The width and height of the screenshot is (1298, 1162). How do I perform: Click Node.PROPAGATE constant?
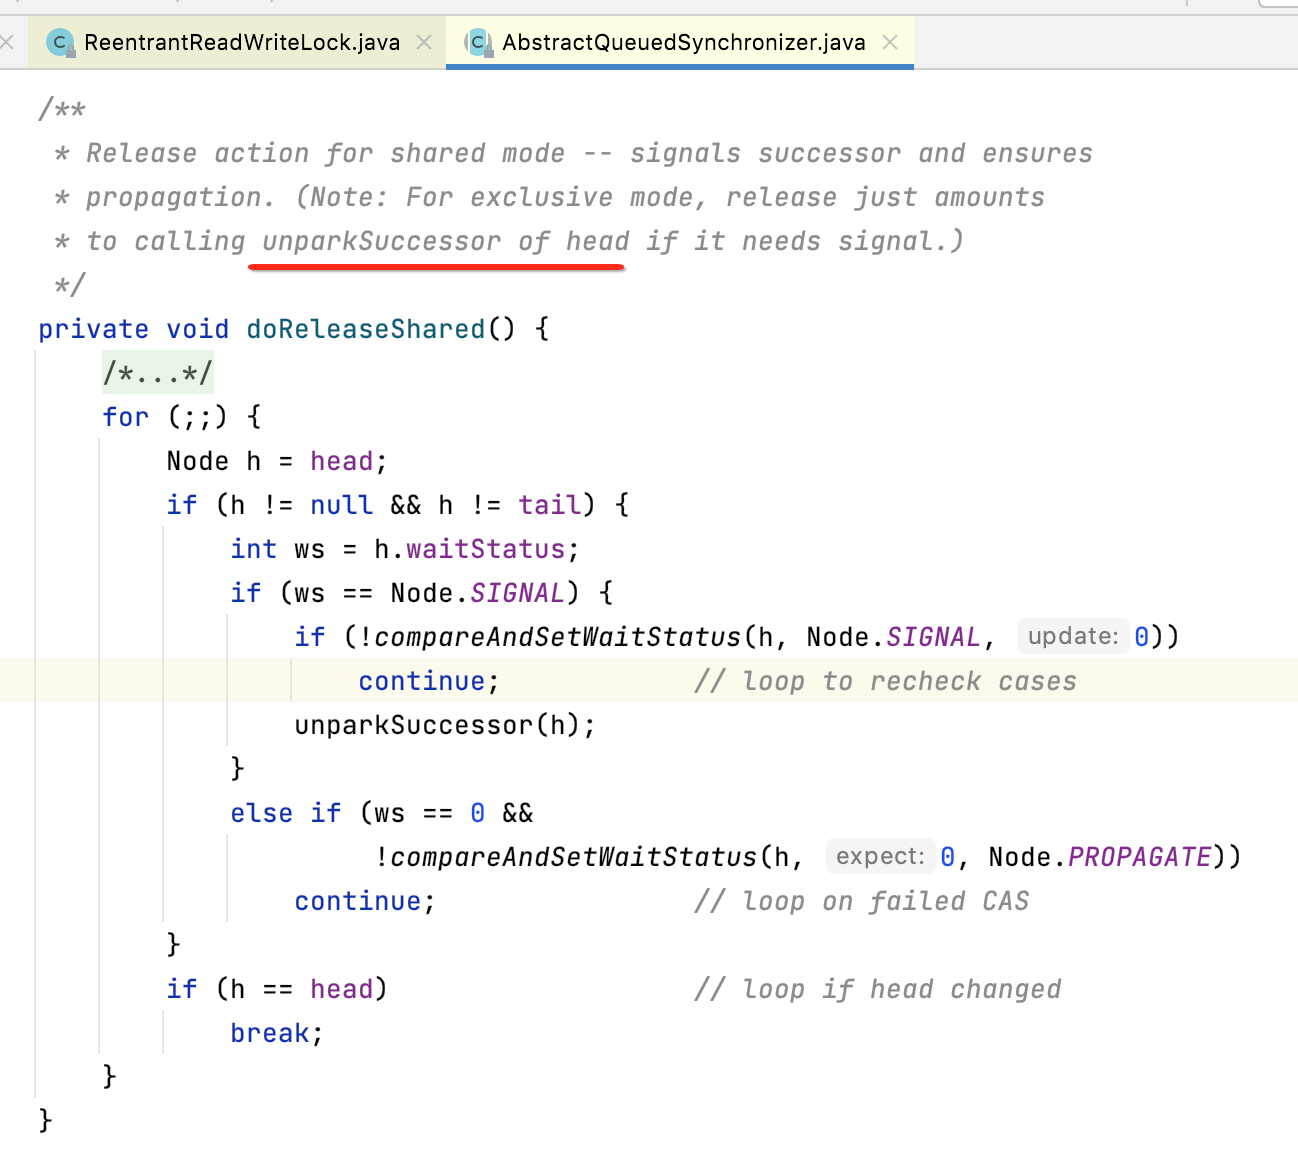(x=1100, y=857)
